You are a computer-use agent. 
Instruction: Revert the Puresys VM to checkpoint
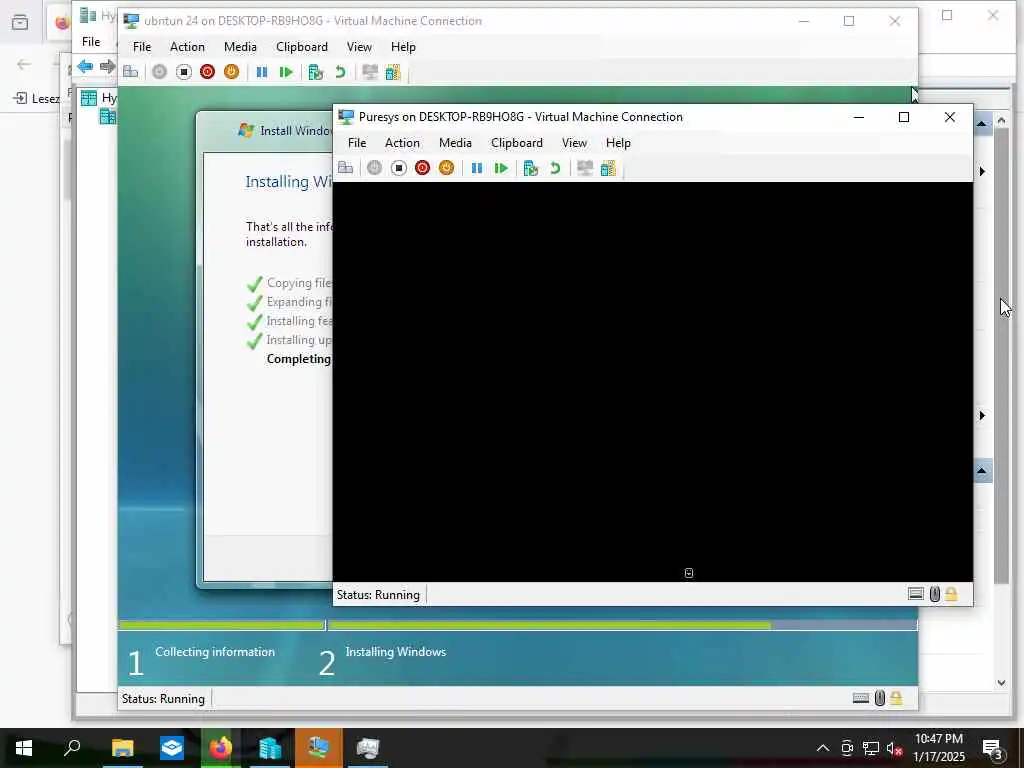tap(555, 168)
